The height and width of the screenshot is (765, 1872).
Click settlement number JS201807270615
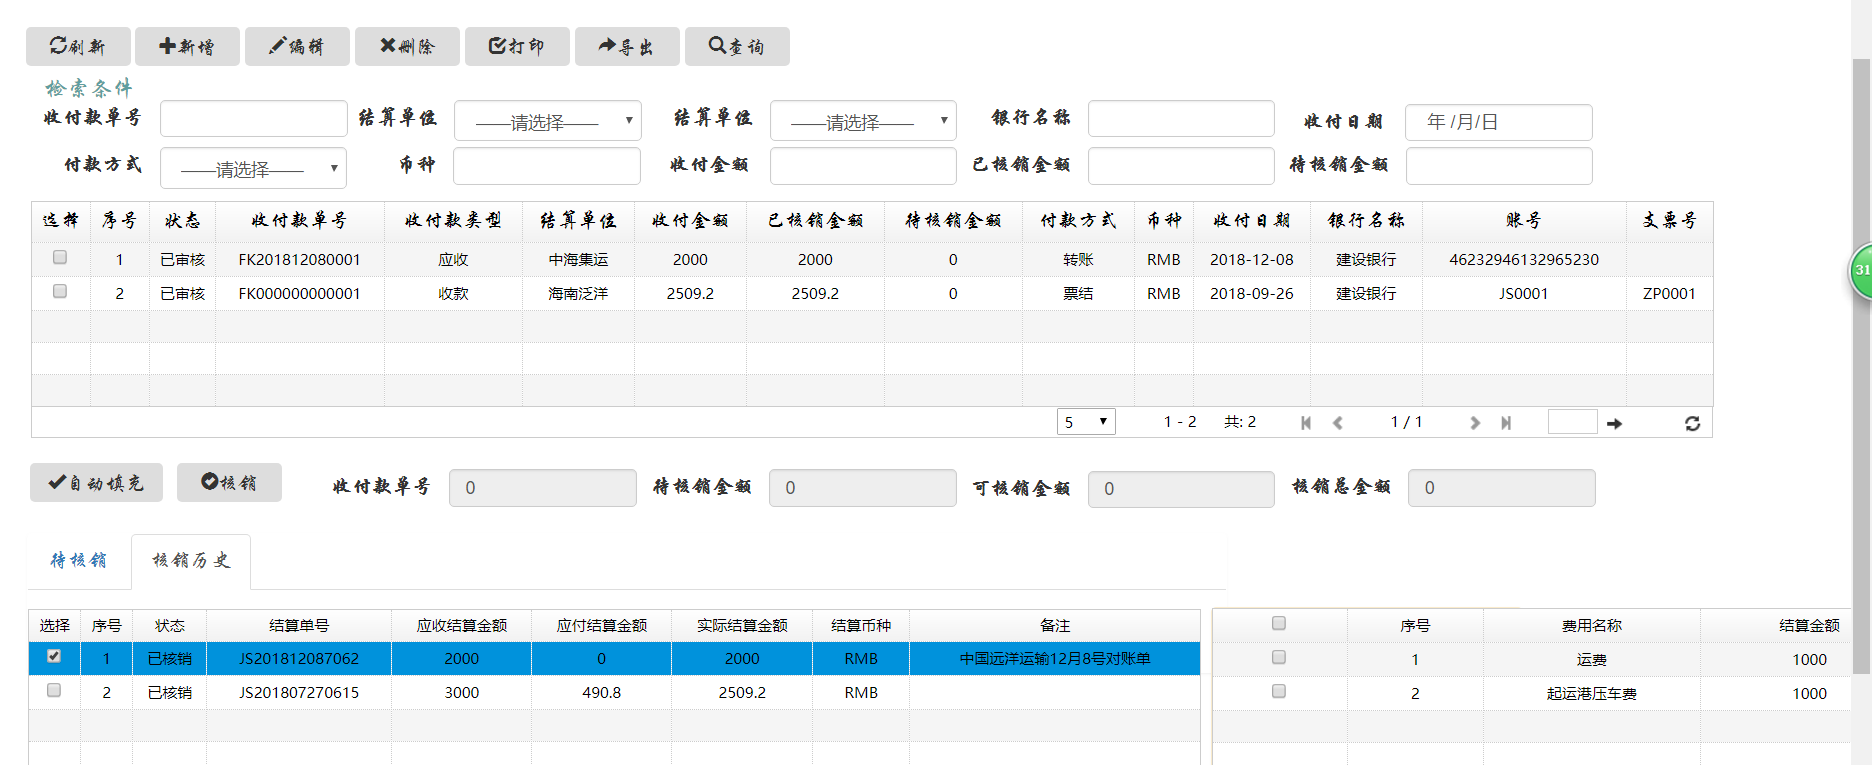point(299,692)
